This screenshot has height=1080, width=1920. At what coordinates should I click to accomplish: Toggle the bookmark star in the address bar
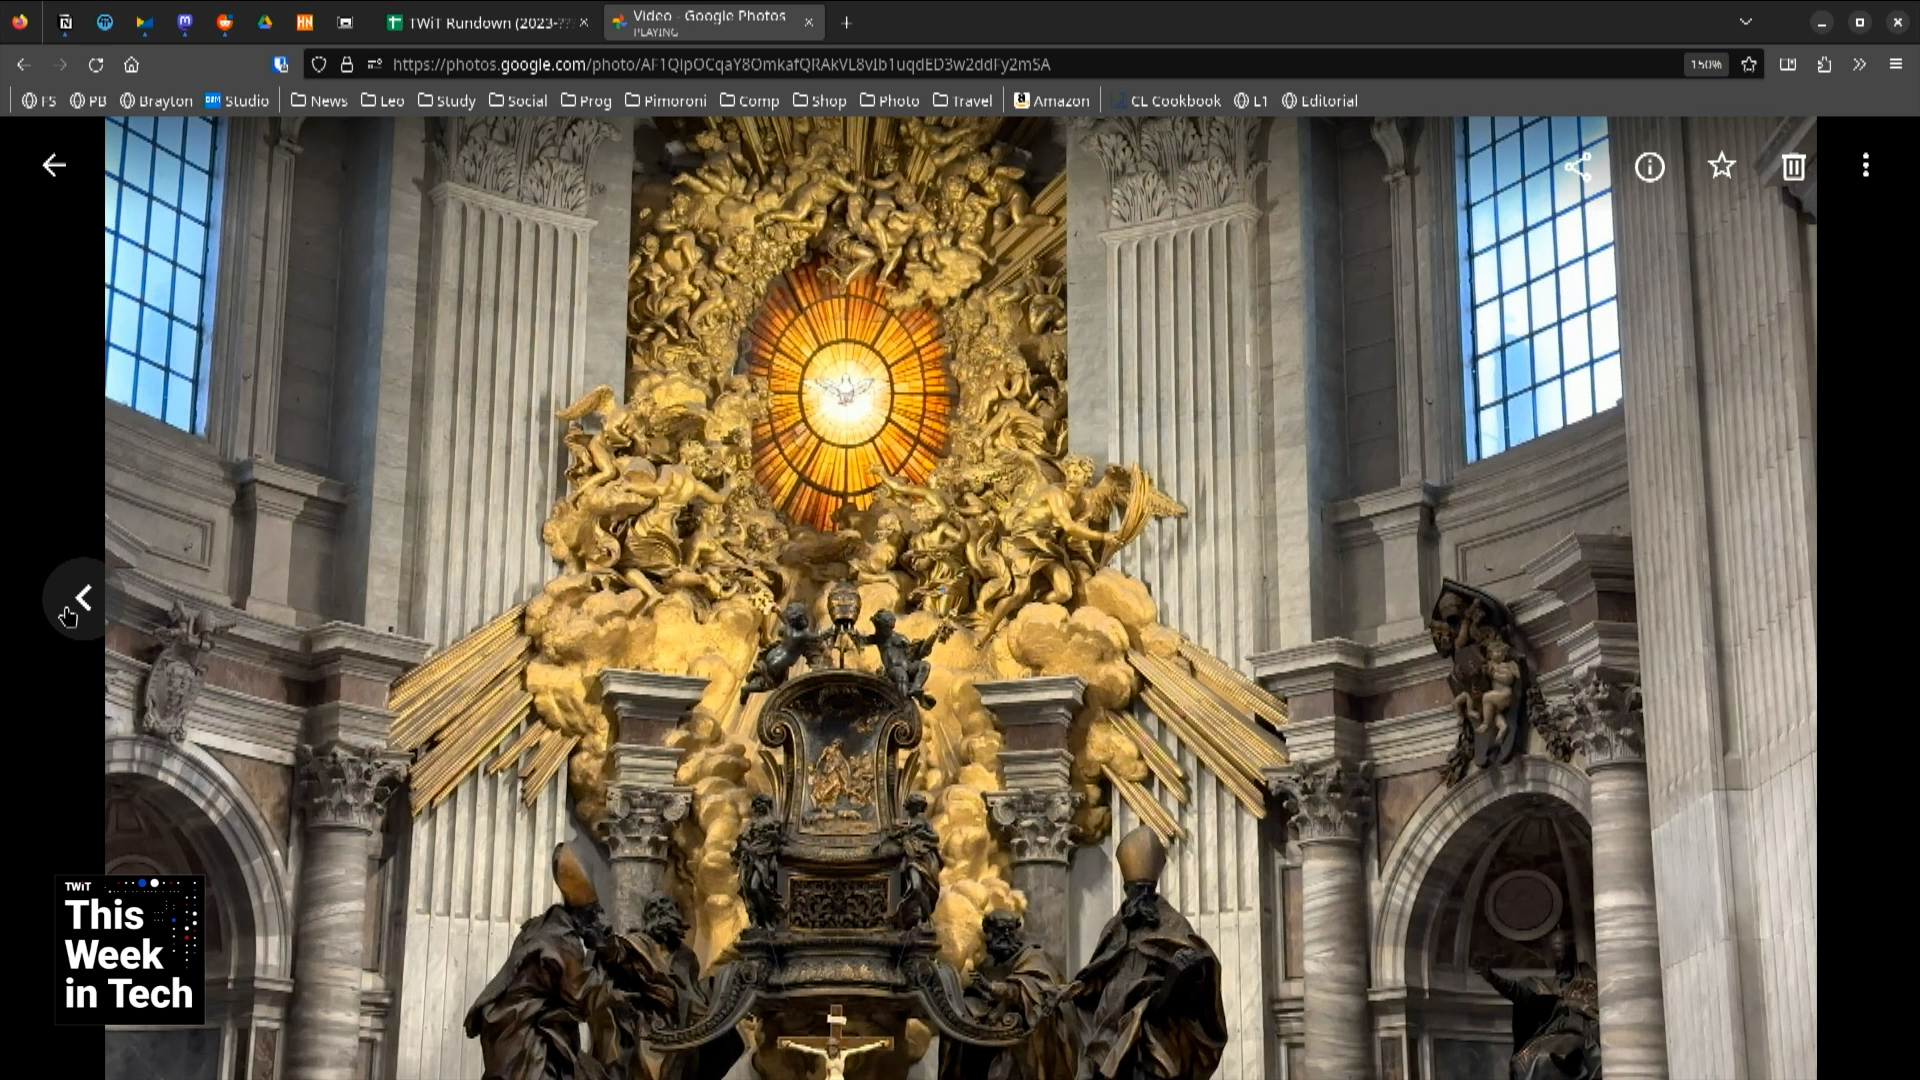[1748, 64]
